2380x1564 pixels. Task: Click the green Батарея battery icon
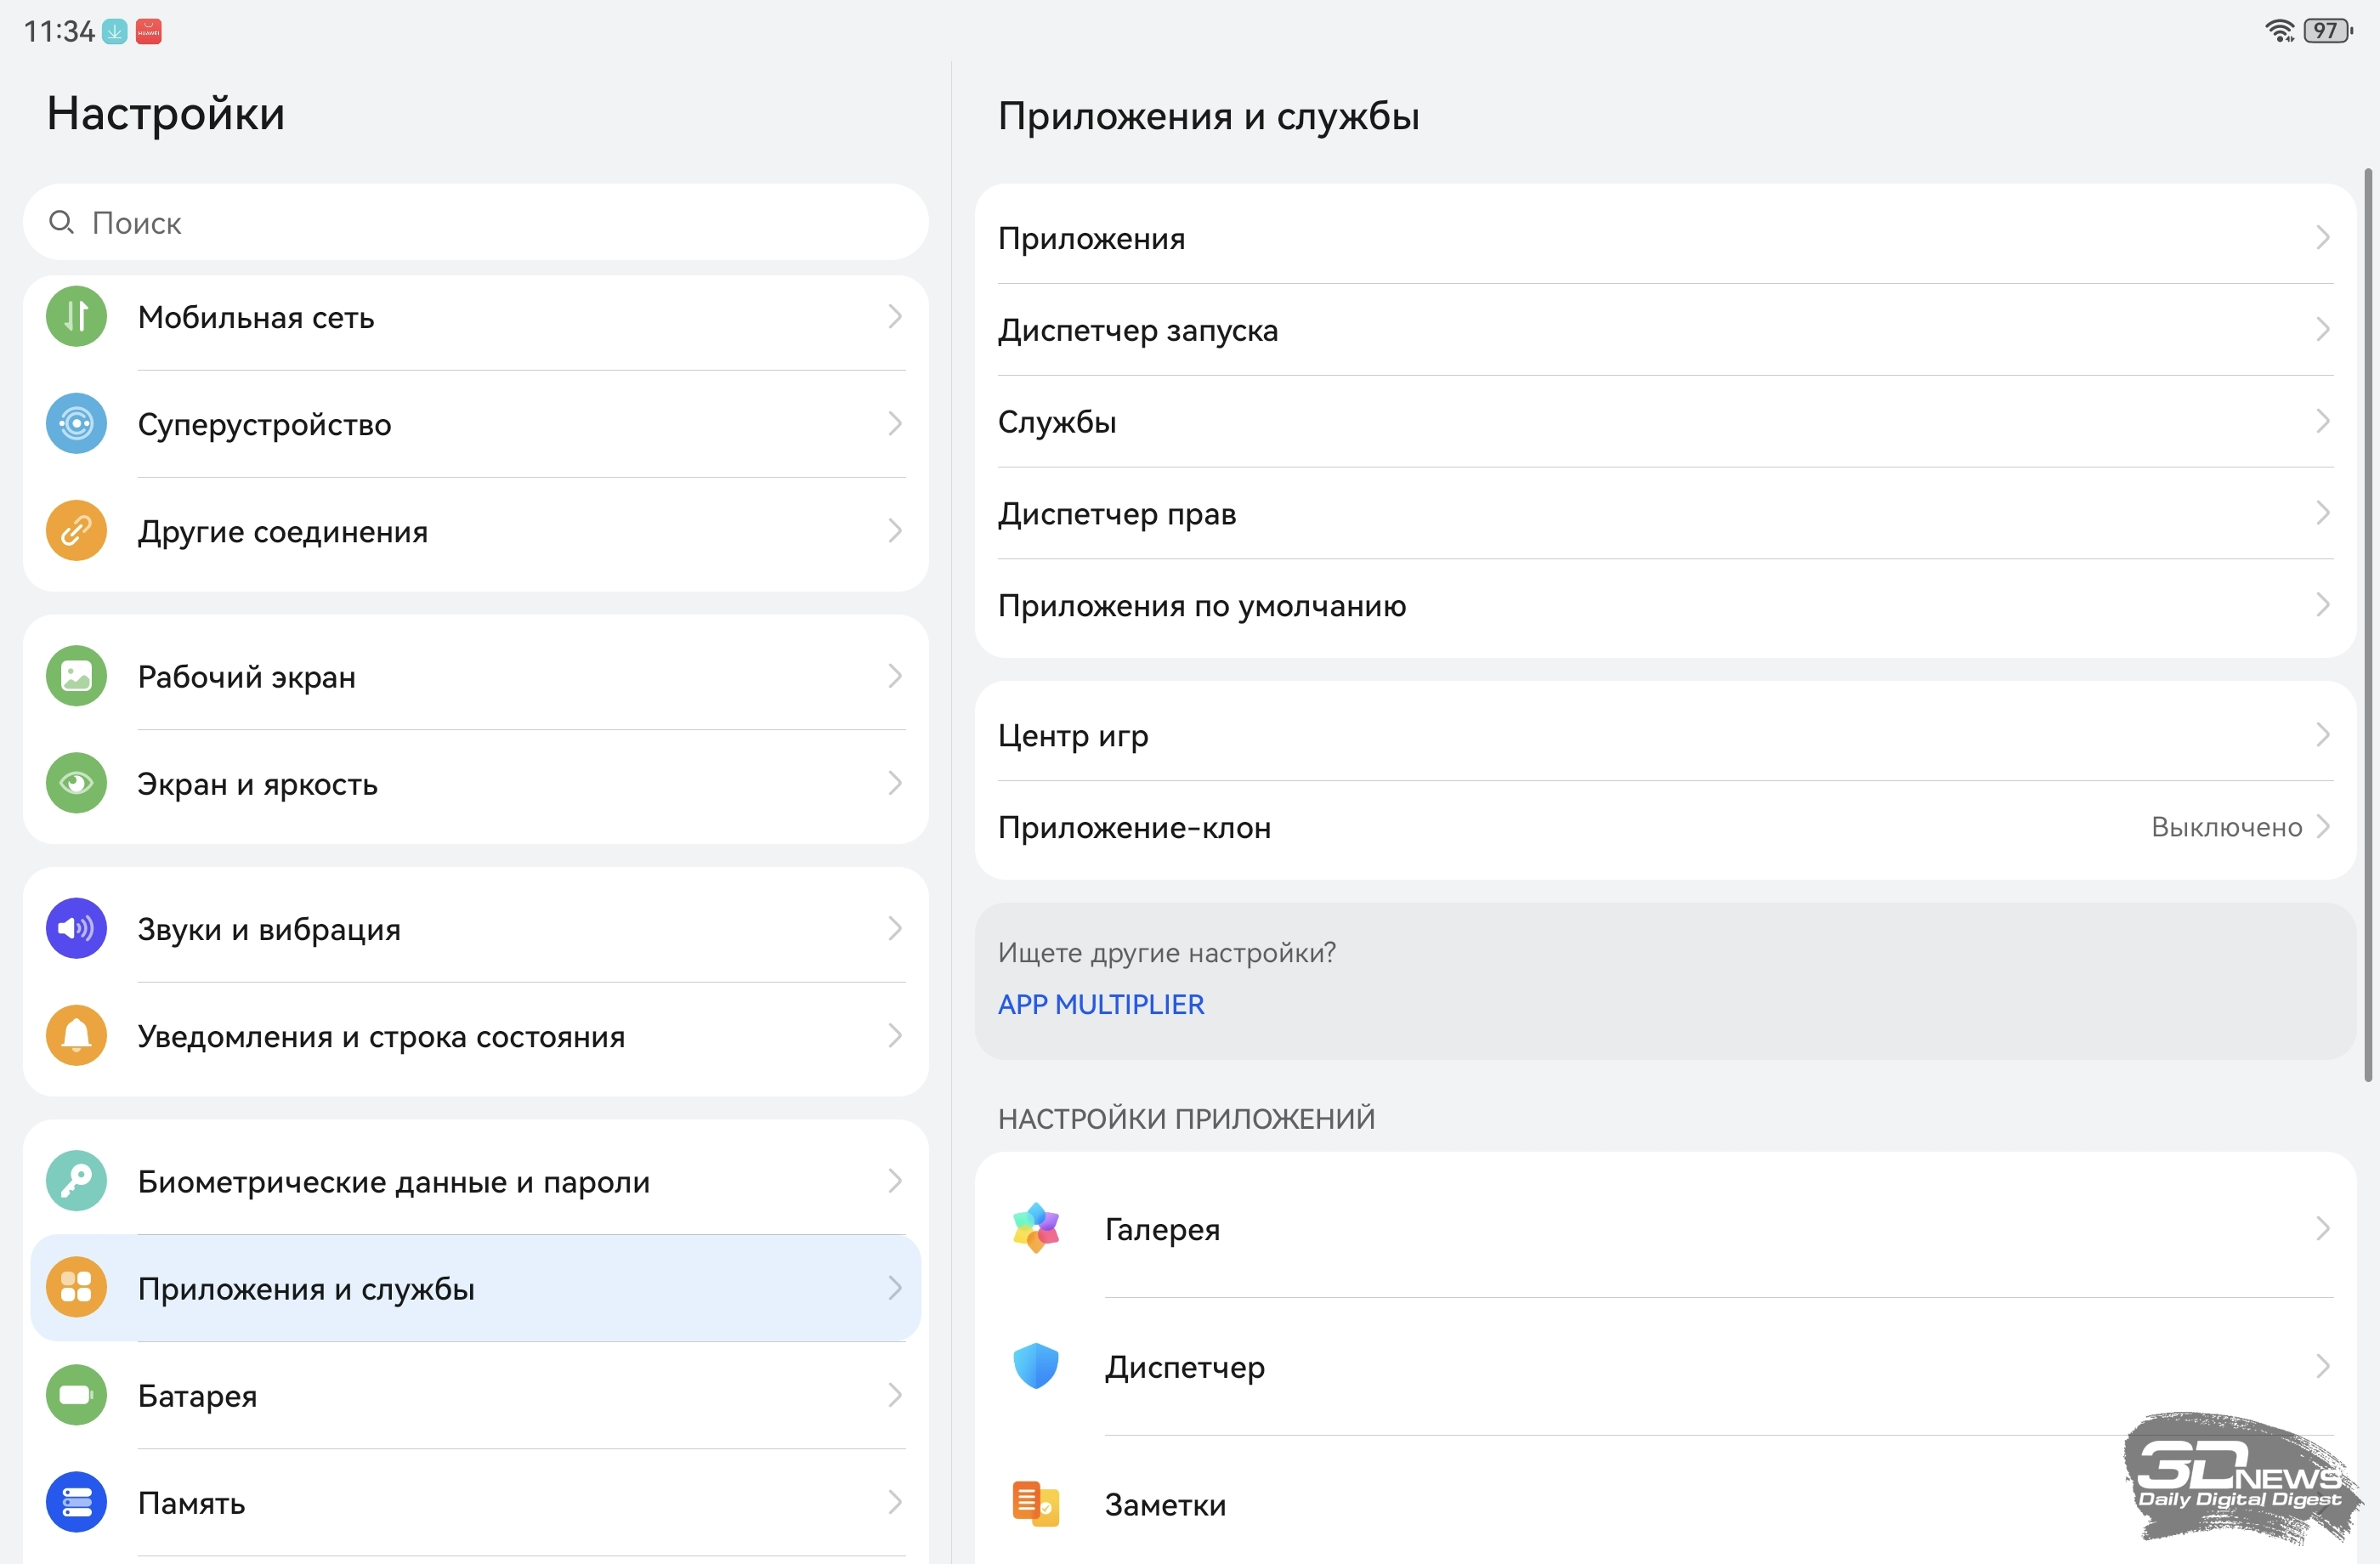point(76,1395)
